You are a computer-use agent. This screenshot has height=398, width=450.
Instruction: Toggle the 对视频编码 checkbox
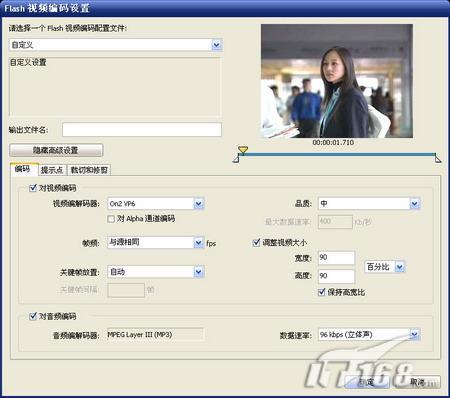click(33, 188)
